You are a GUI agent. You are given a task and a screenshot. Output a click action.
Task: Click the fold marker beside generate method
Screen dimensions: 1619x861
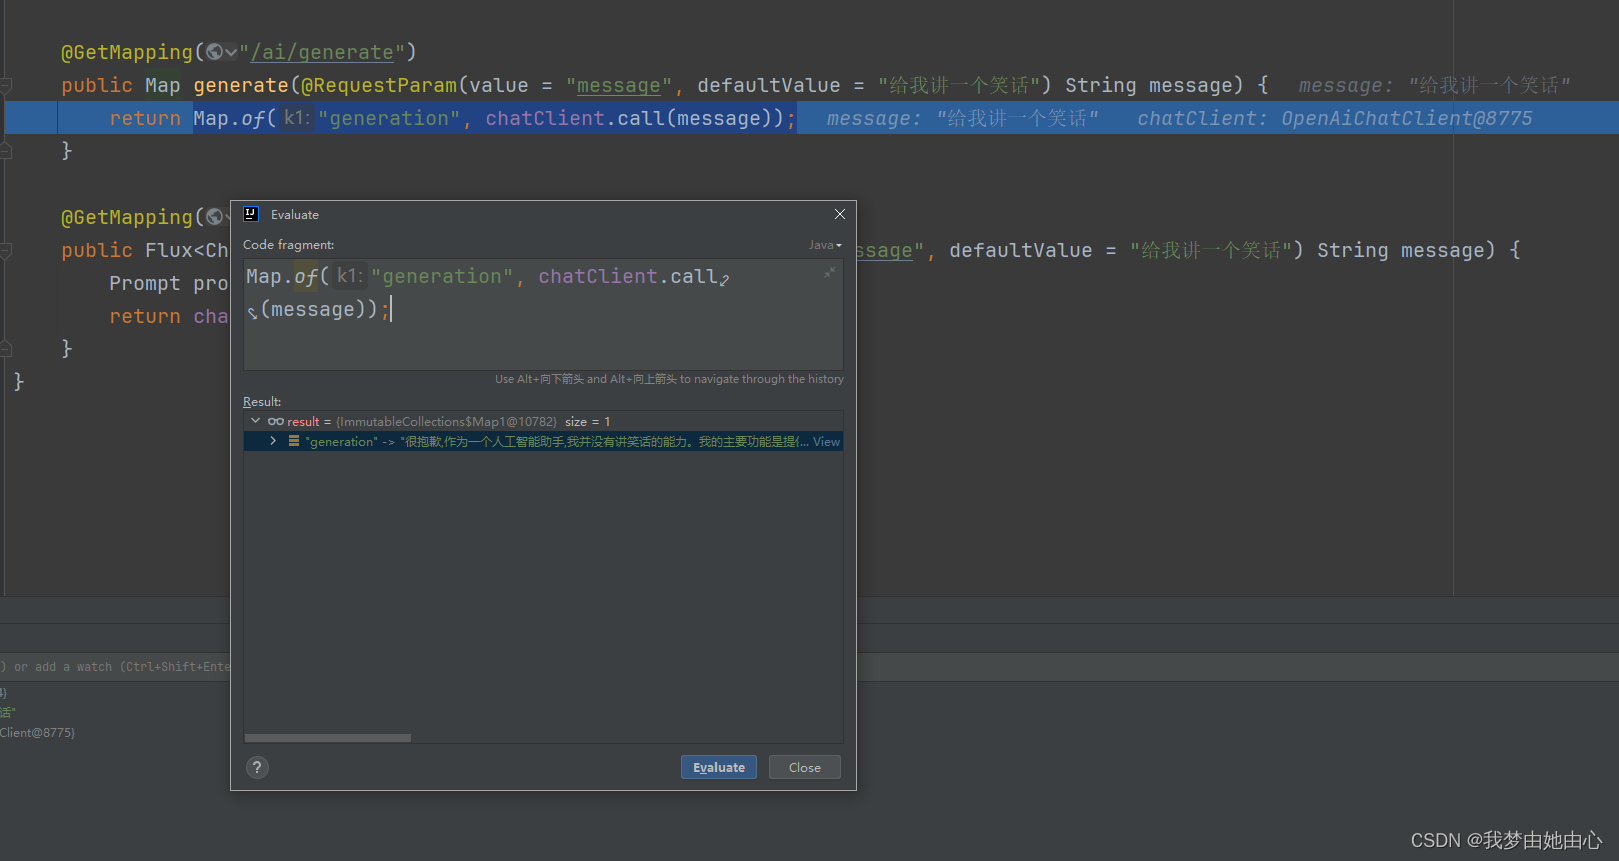click(x=6, y=85)
